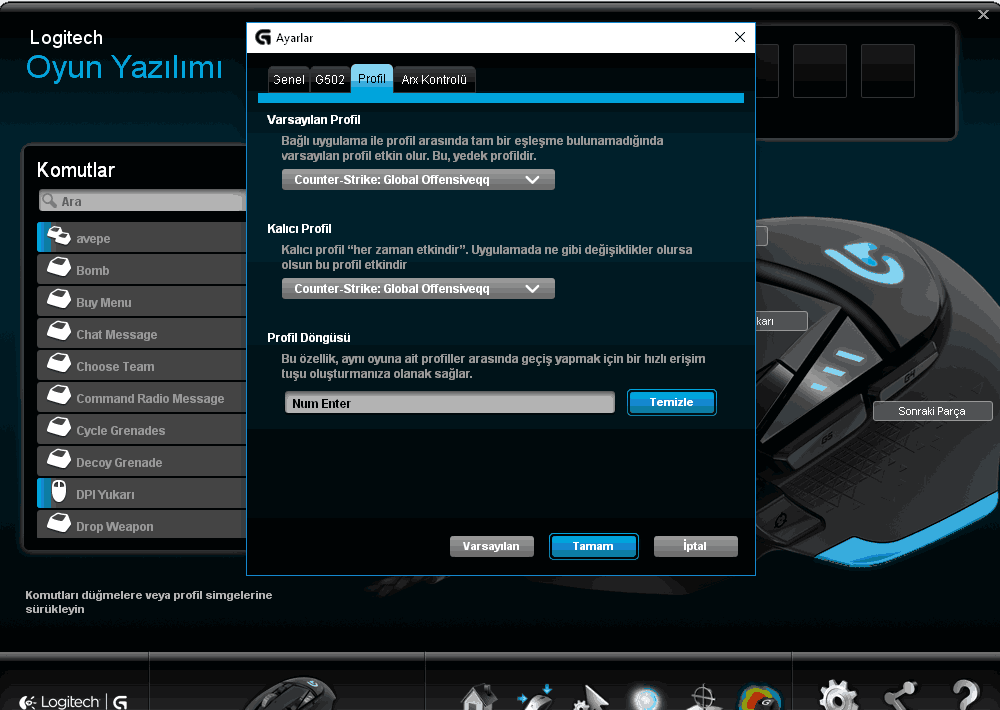Click the avepe command key icon
The image size is (1000, 710).
click(x=59, y=237)
